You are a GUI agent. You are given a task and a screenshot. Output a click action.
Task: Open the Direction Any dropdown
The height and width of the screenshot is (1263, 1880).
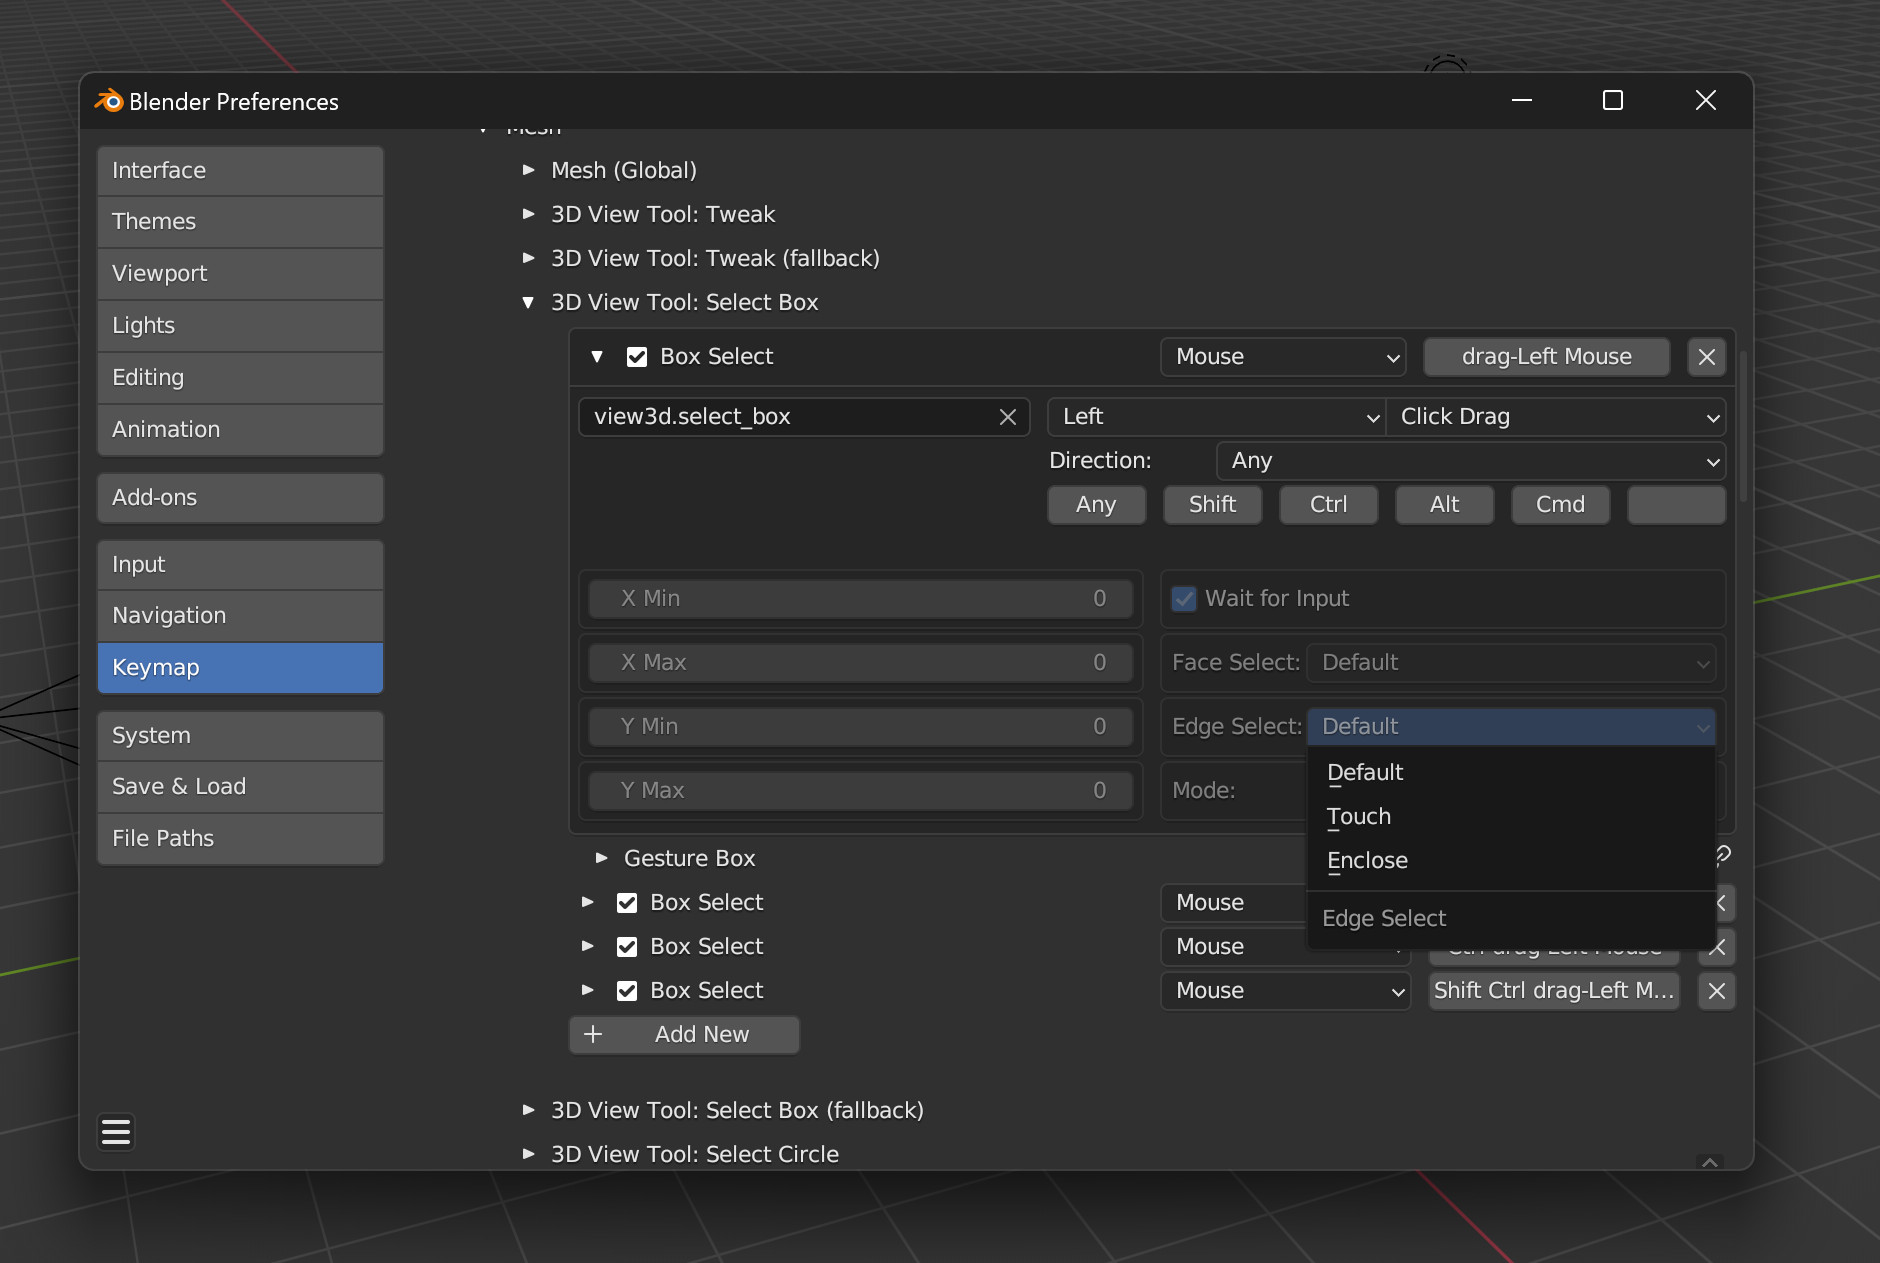1471,461
